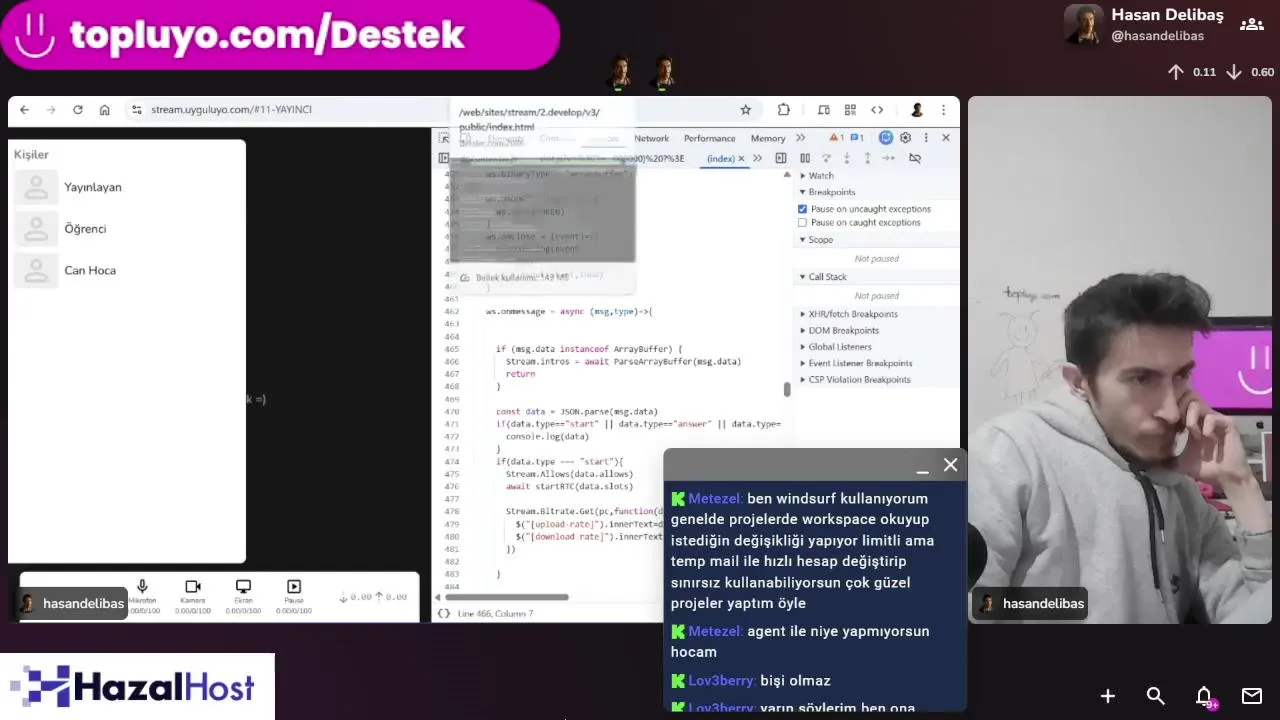Deactivate breakpoints icon in the debugger
This screenshot has width=1280, height=720.
914,158
